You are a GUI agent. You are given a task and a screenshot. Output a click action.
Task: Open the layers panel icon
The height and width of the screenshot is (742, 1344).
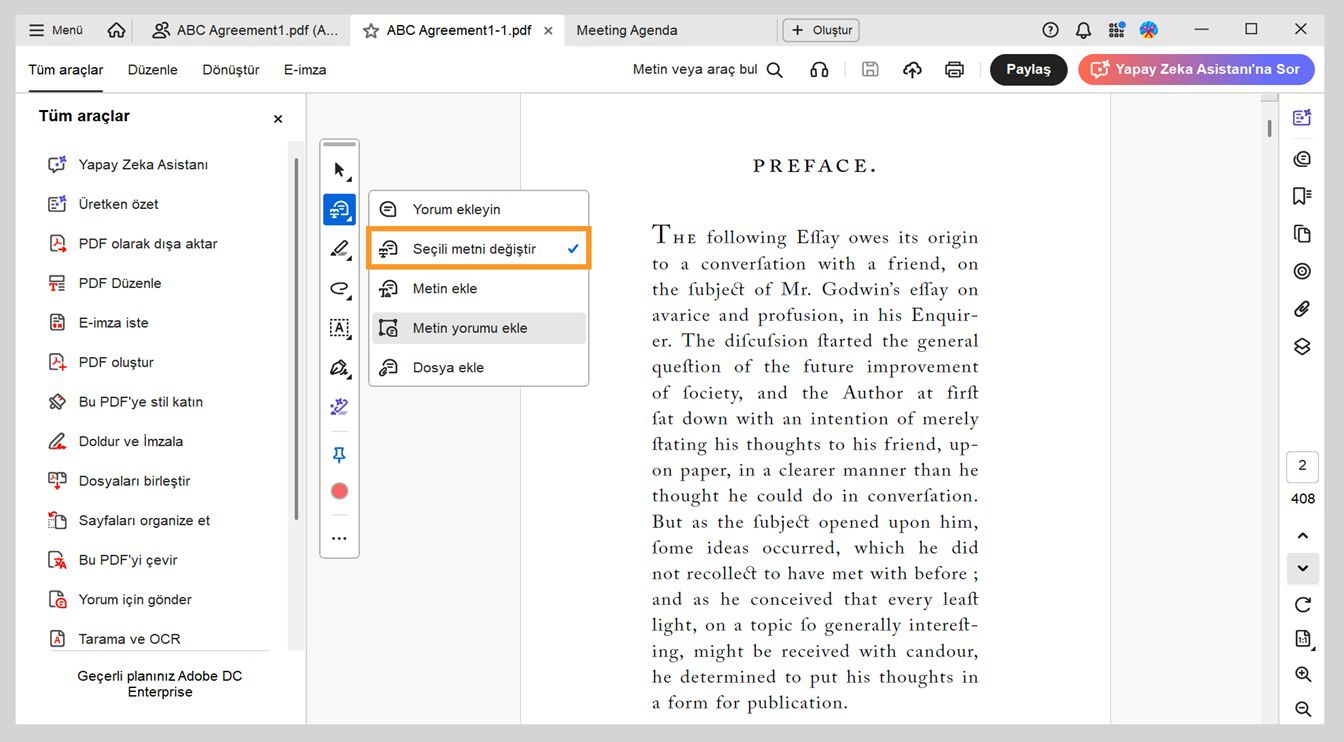point(1301,347)
